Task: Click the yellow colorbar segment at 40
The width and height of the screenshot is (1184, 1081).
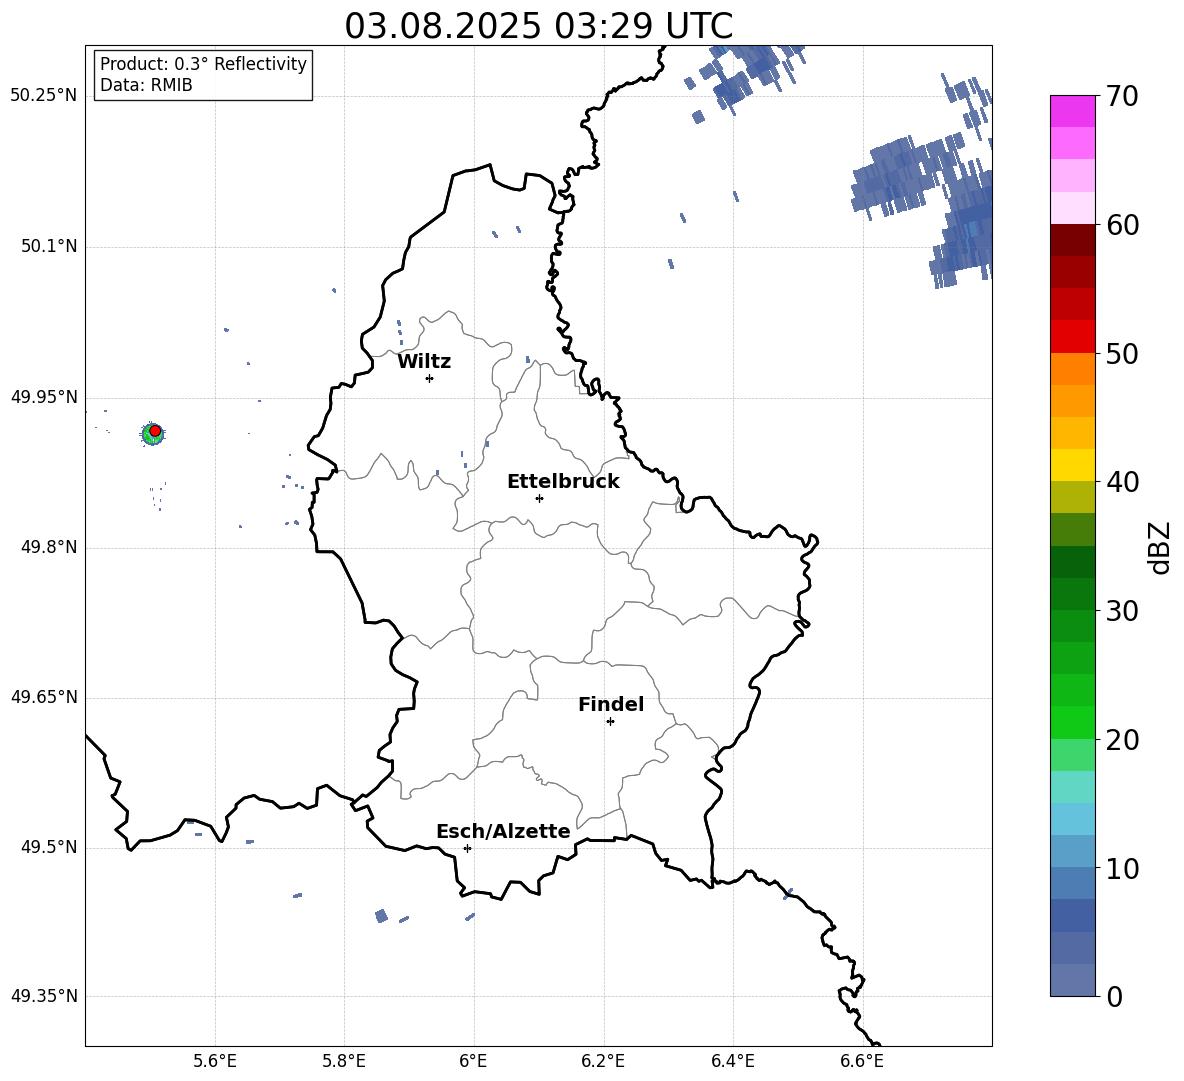Action: 1073,465
